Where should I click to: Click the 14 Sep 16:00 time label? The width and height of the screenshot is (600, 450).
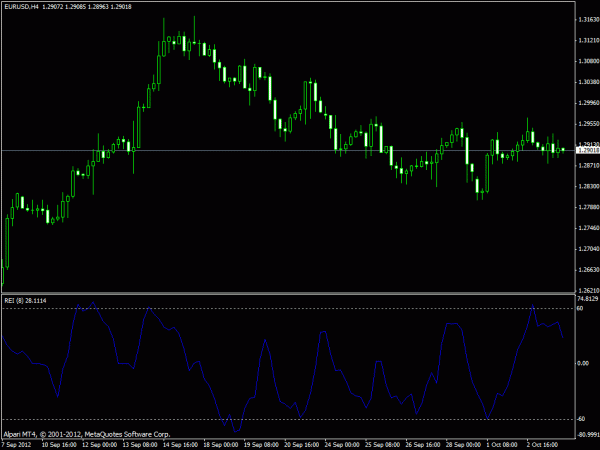point(180,445)
